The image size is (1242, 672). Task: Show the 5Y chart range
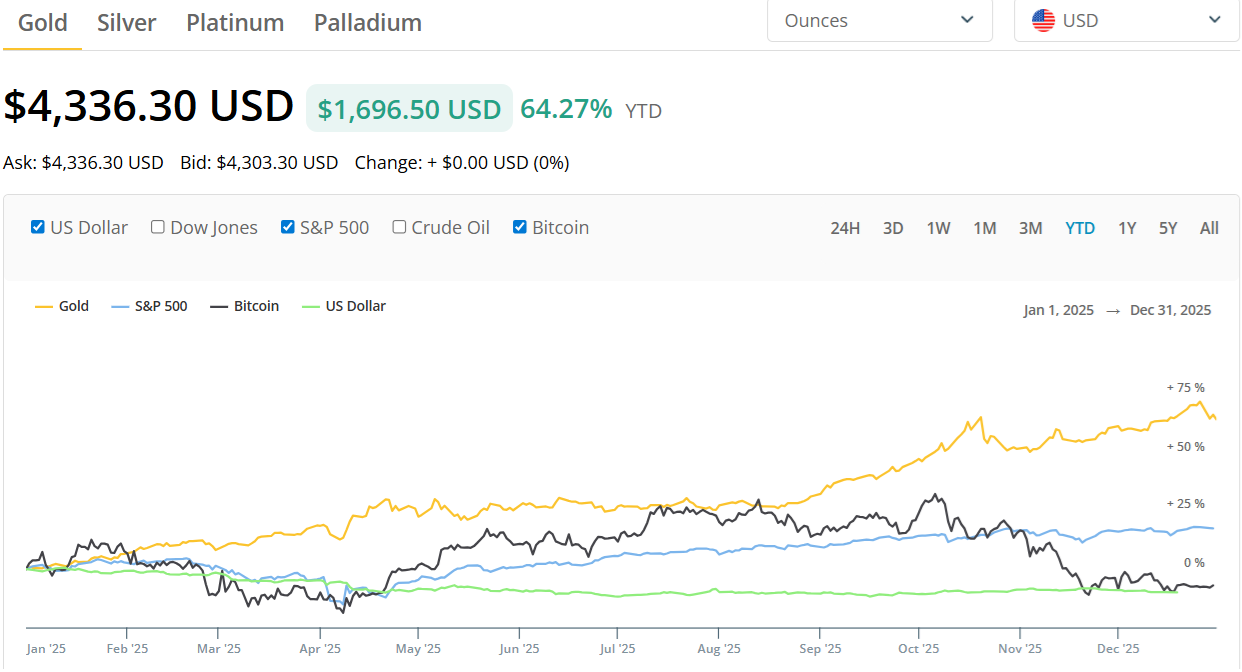(x=1168, y=228)
